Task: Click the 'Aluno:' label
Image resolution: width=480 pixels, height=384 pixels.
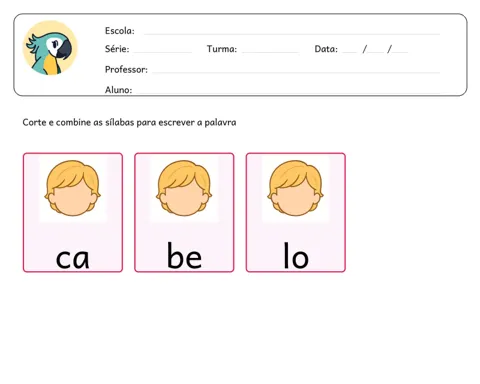Action: pyautogui.click(x=118, y=90)
